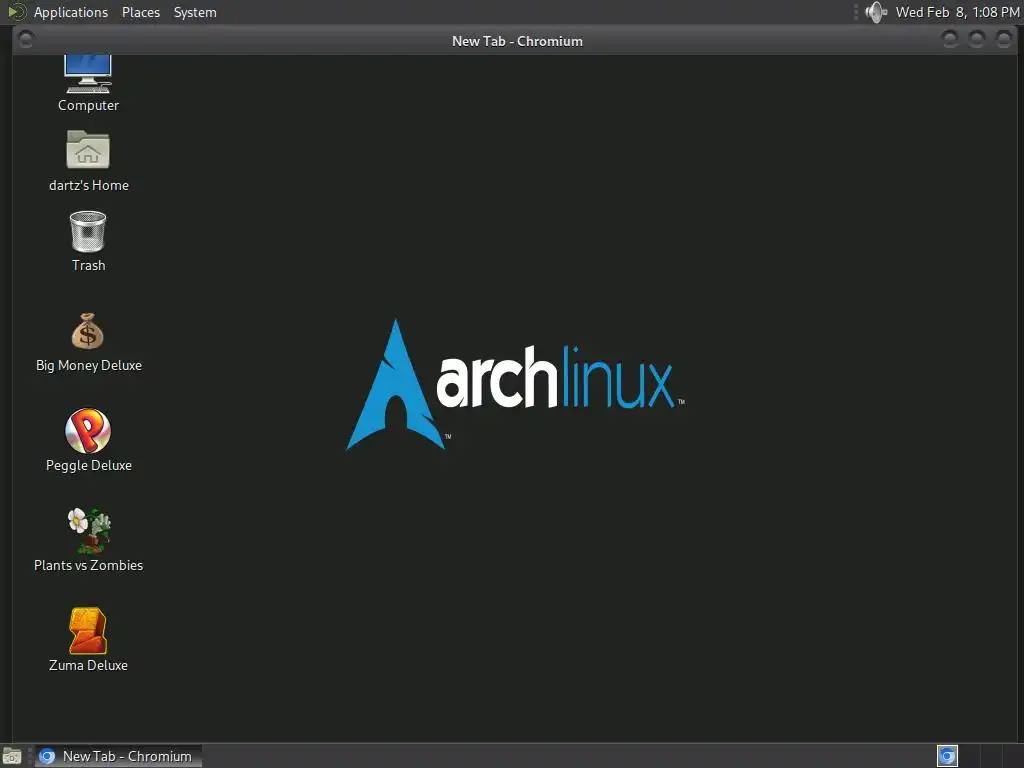This screenshot has width=1024, height=768.
Task: Click the Computer icon label text
Action: coord(88,105)
